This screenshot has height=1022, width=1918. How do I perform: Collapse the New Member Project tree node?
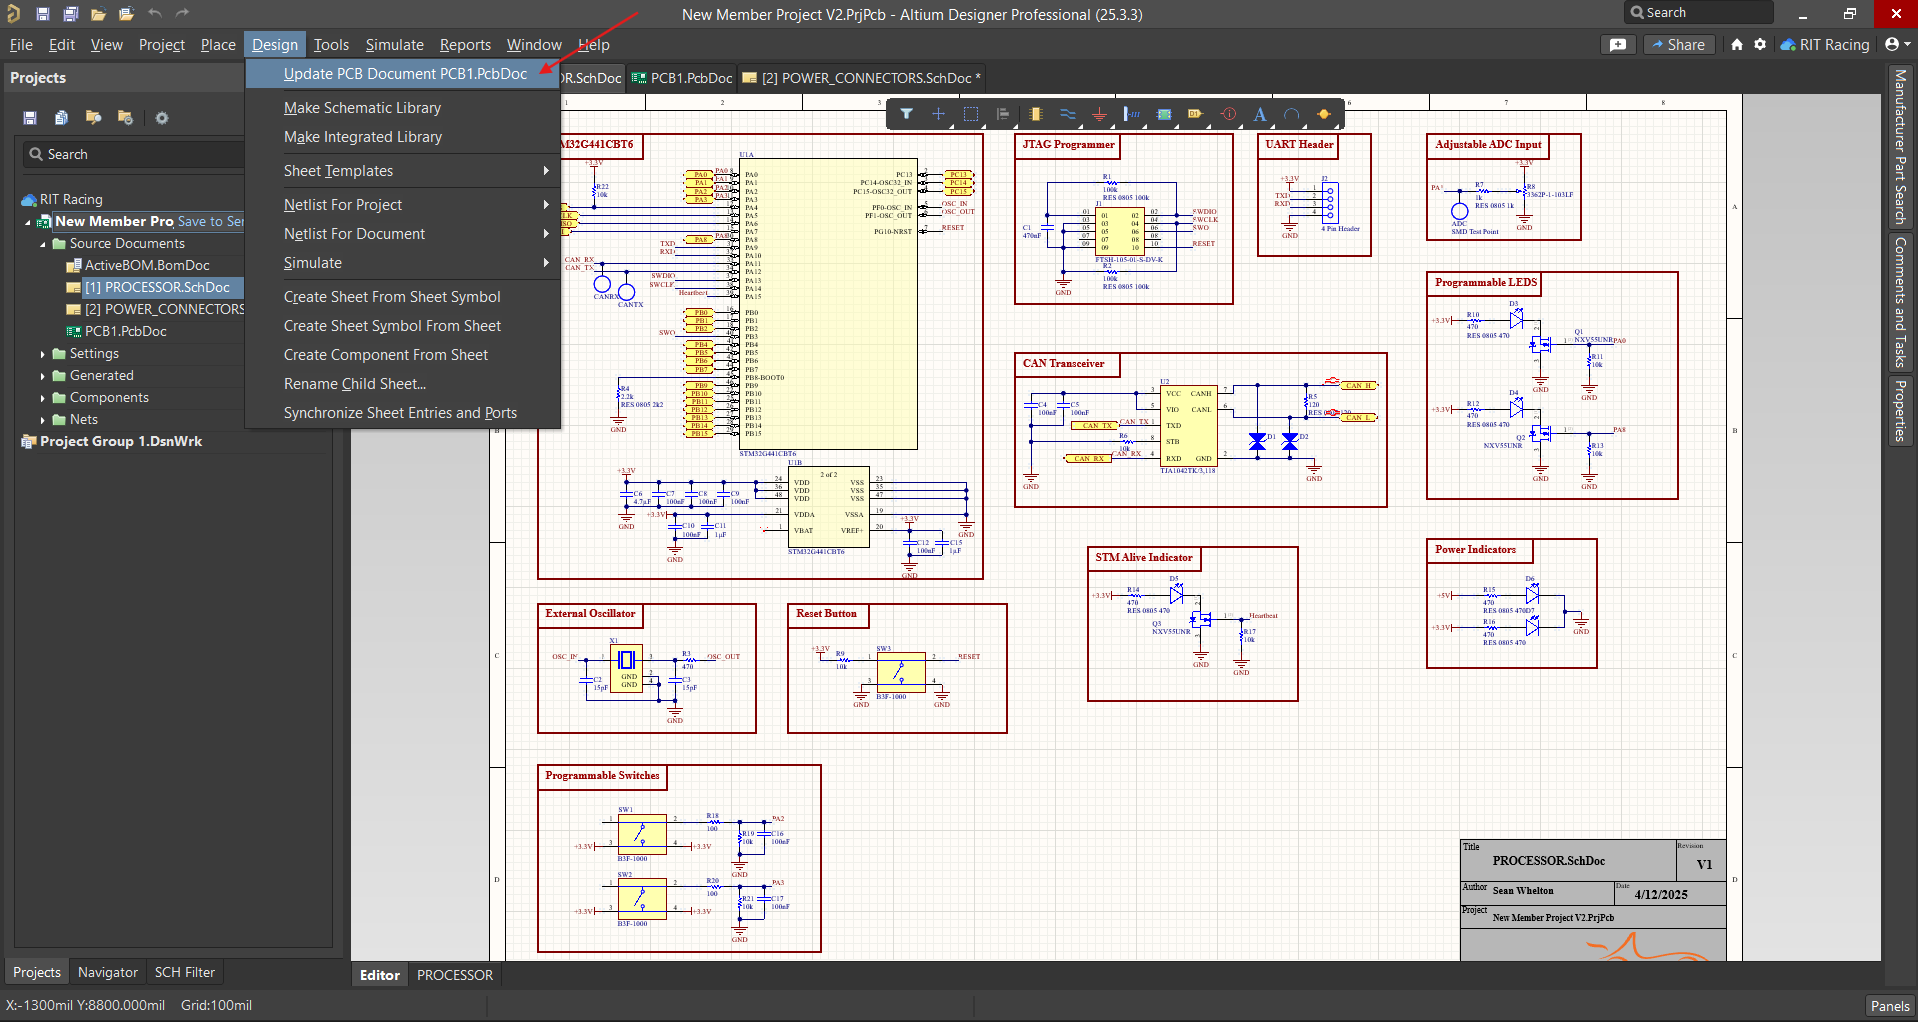[x=28, y=222]
